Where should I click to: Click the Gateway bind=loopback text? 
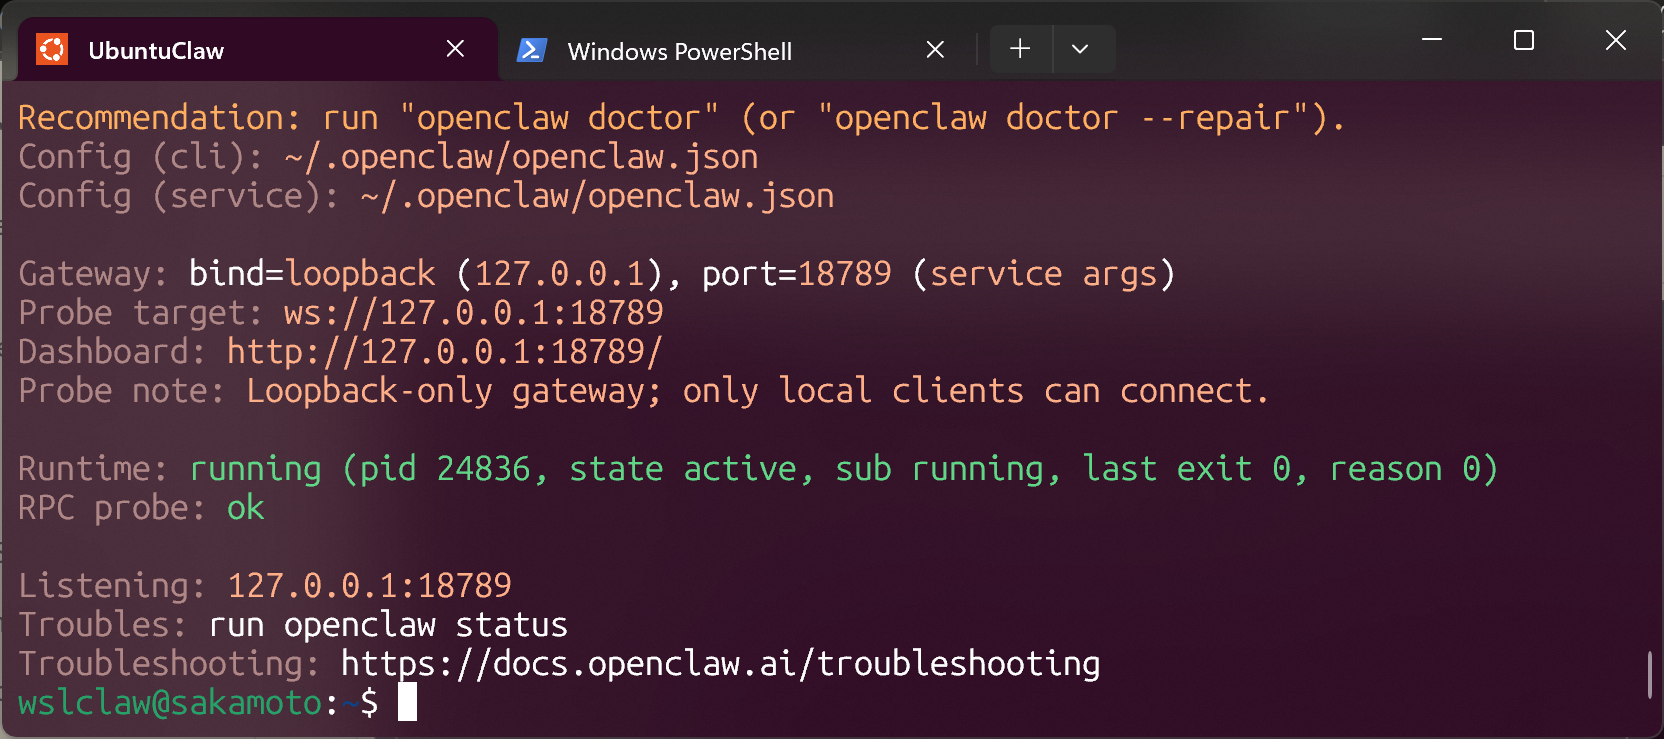[312, 274]
